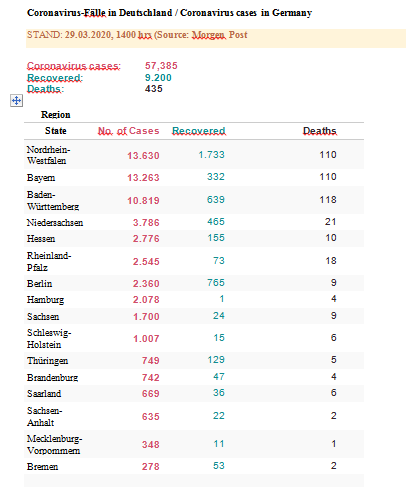Select the Region header cell
The image size is (413, 487).
56,115
